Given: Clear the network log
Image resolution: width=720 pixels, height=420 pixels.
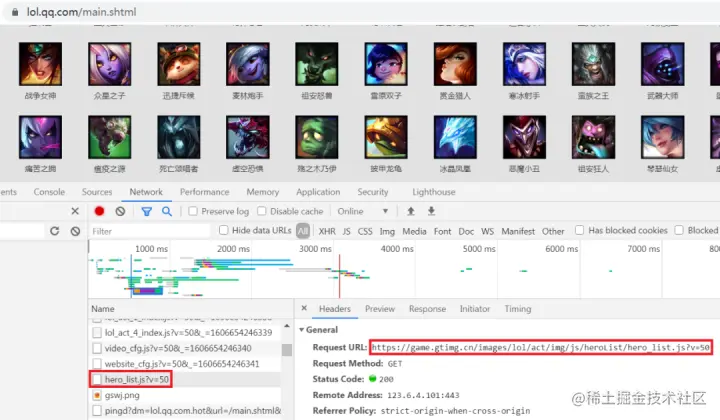Looking at the screenshot, I should point(120,211).
